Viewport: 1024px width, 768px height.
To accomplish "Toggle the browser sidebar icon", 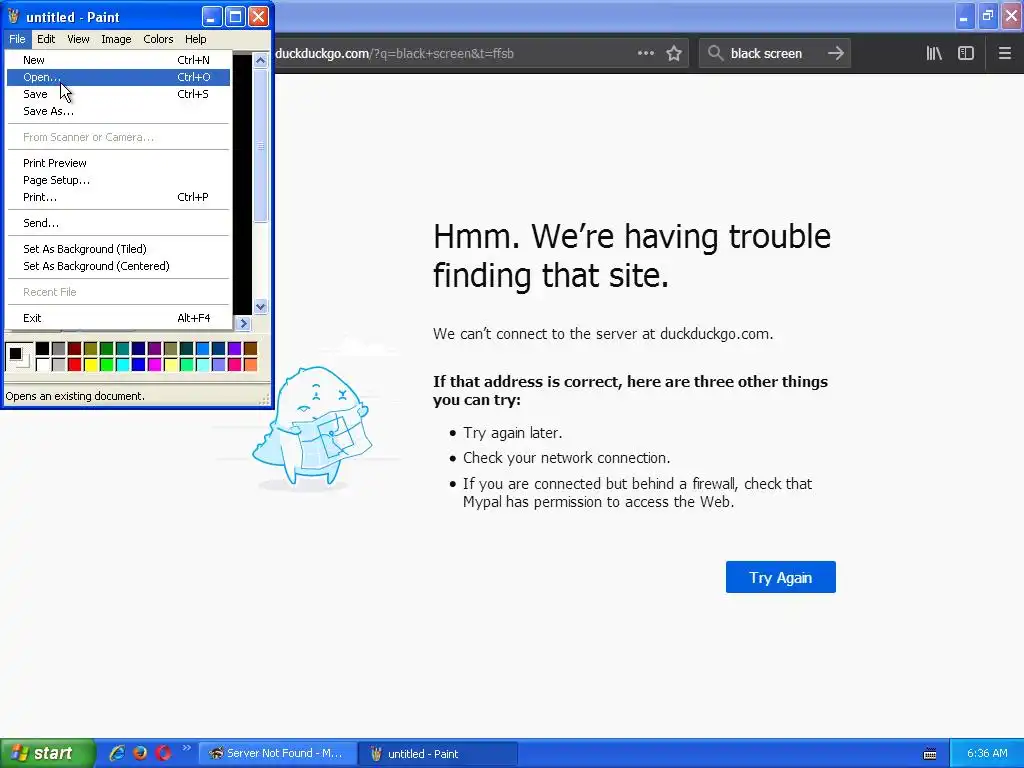I will (x=966, y=54).
